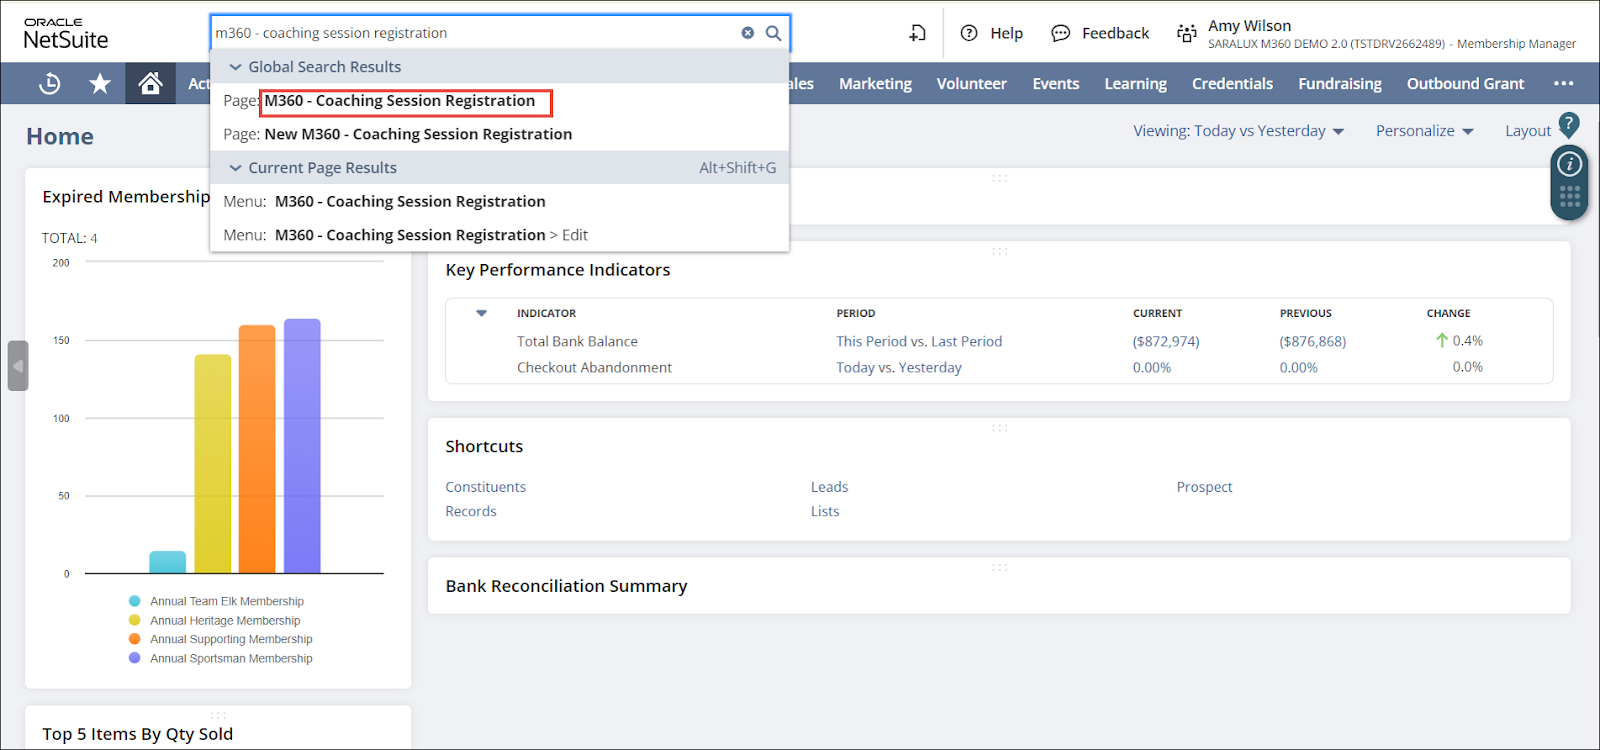
Task: Click the info guide icon on right
Action: click(x=1569, y=164)
